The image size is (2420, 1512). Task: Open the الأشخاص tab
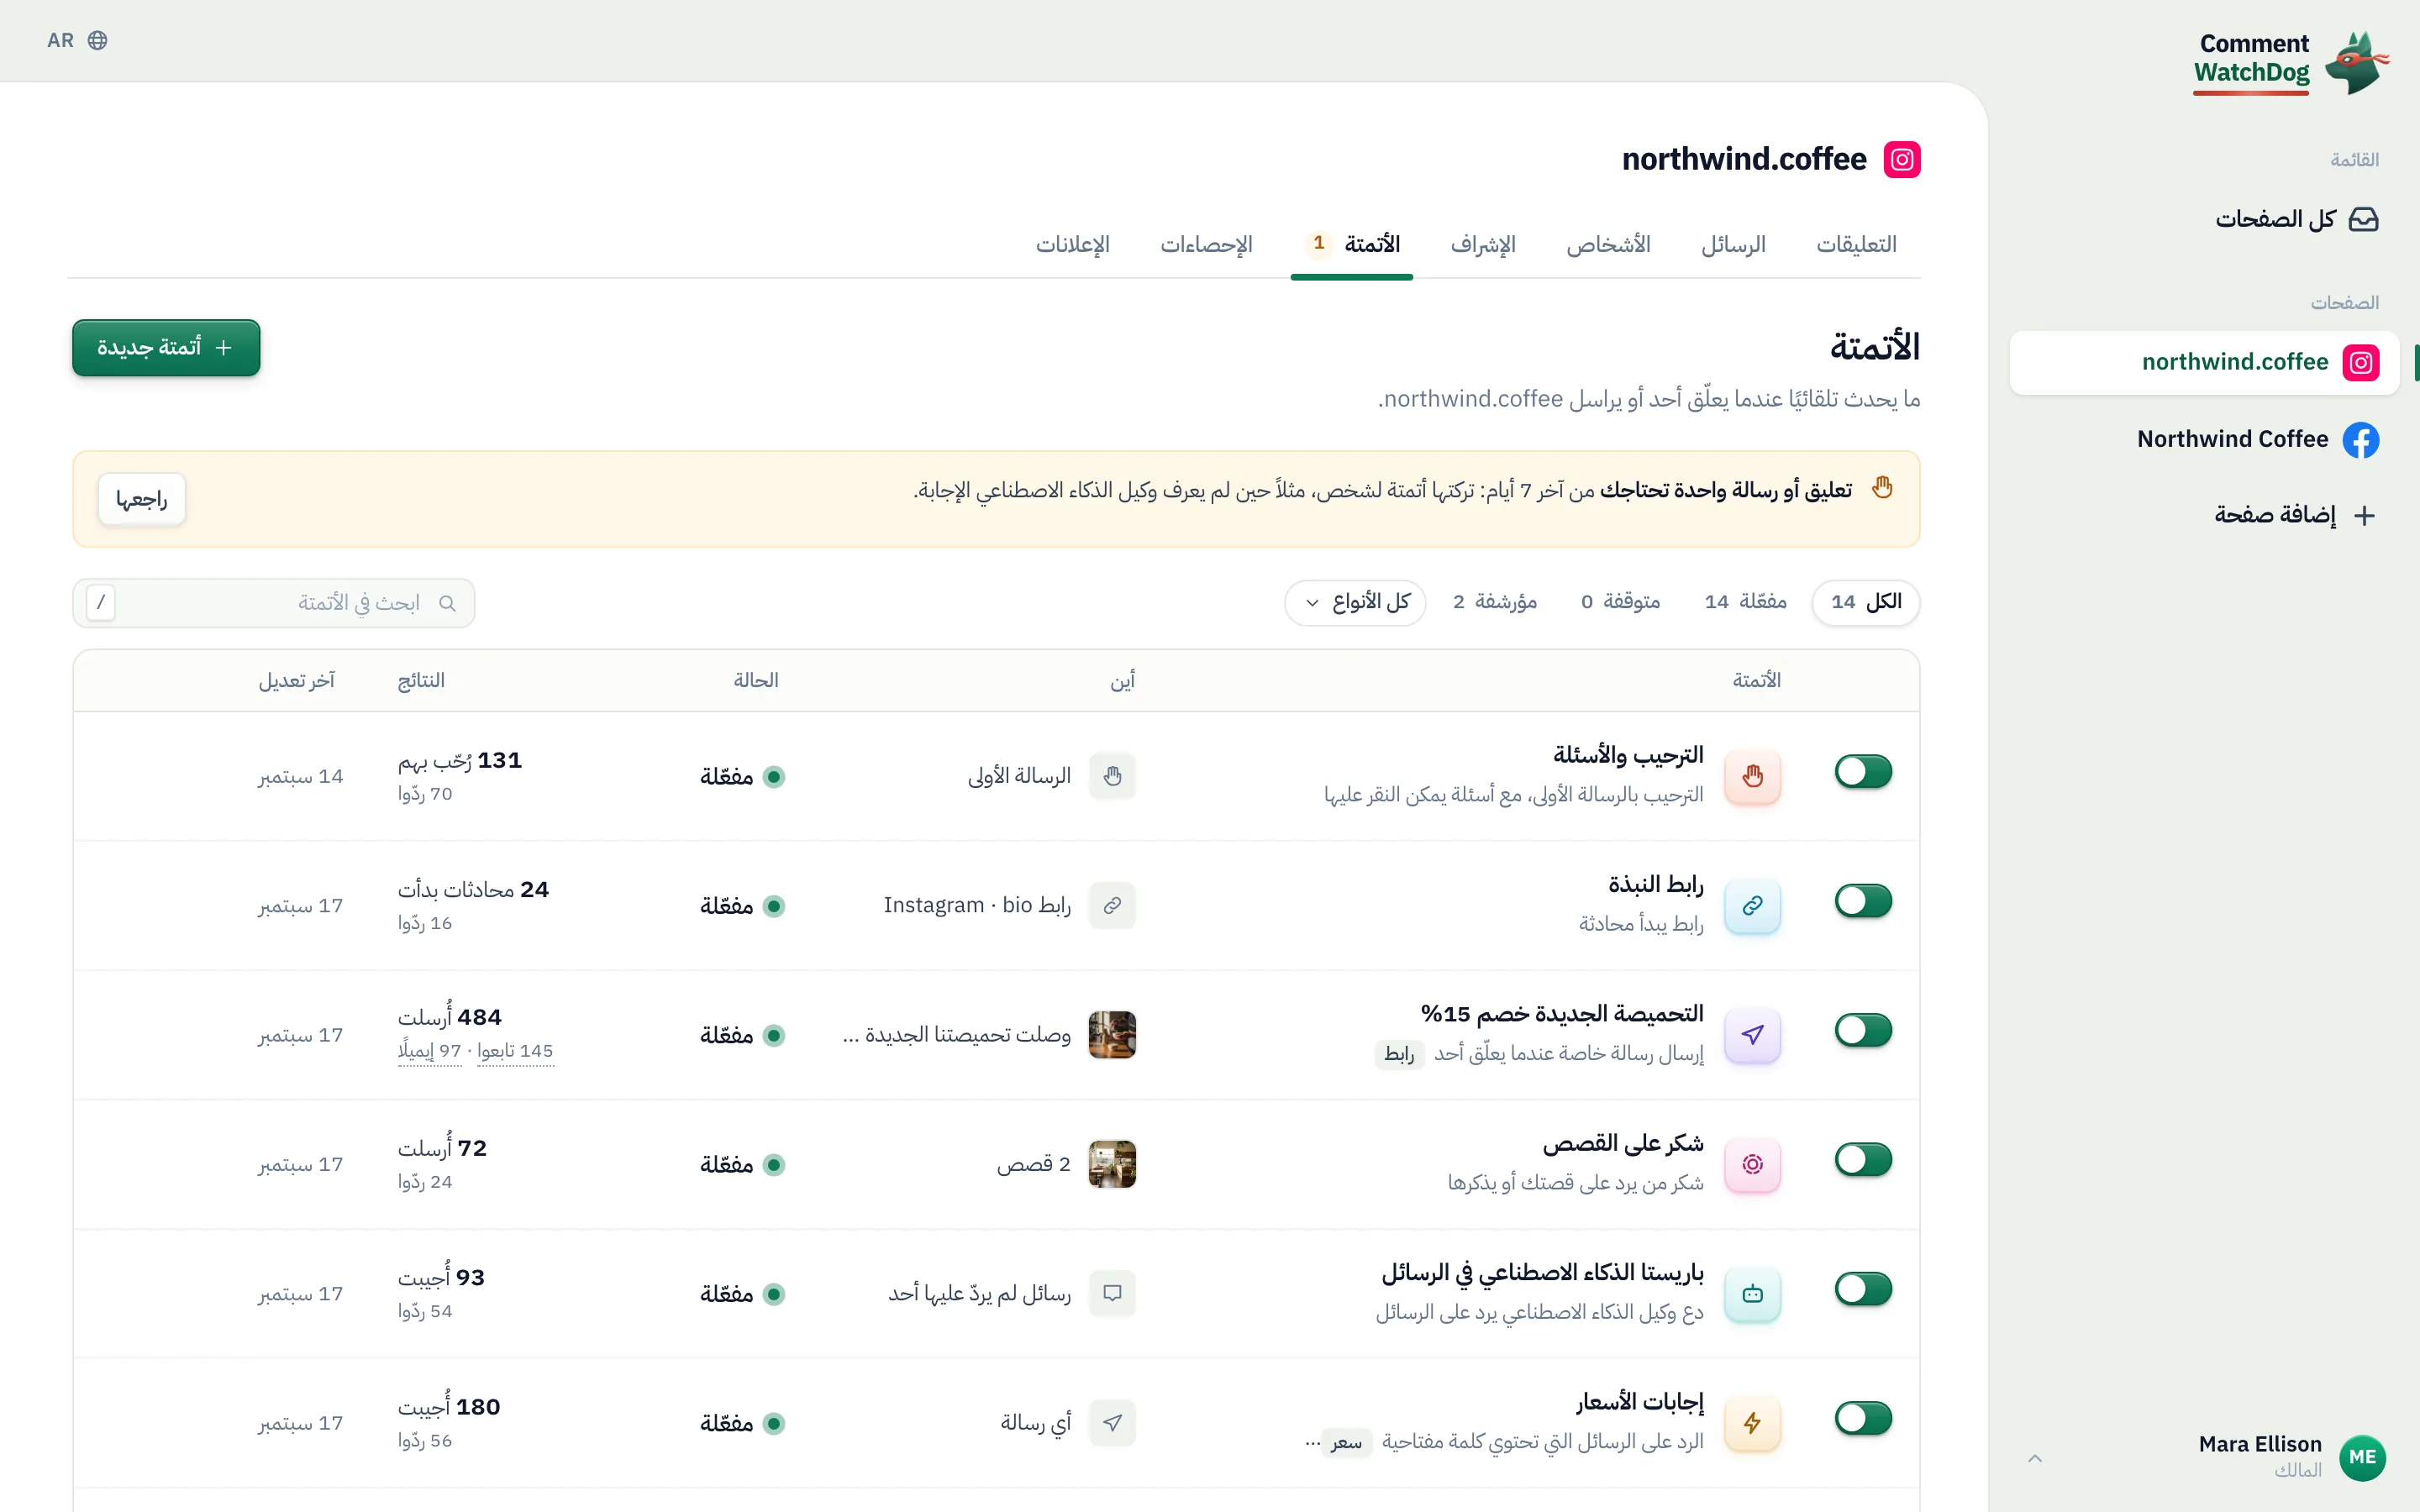(1608, 245)
